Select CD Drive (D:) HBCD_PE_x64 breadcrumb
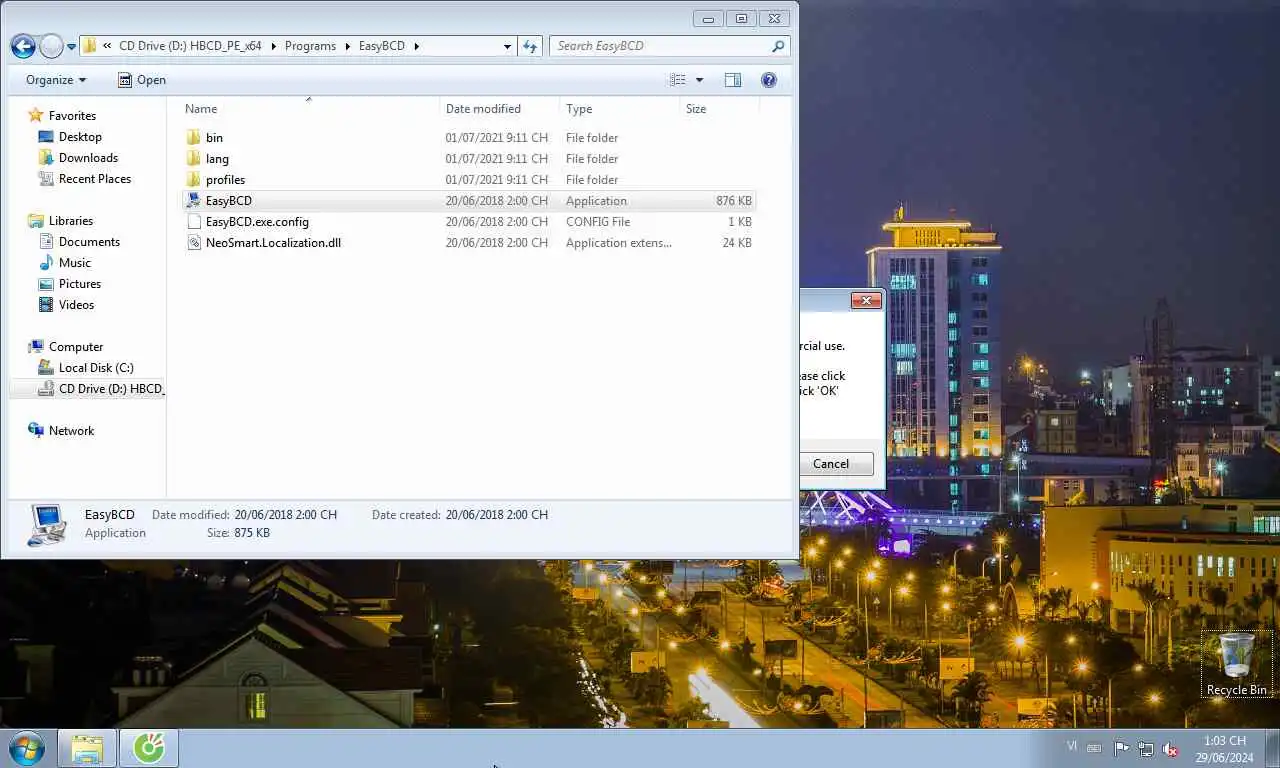This screenshot has height=768, width=1280. (190, 46)
